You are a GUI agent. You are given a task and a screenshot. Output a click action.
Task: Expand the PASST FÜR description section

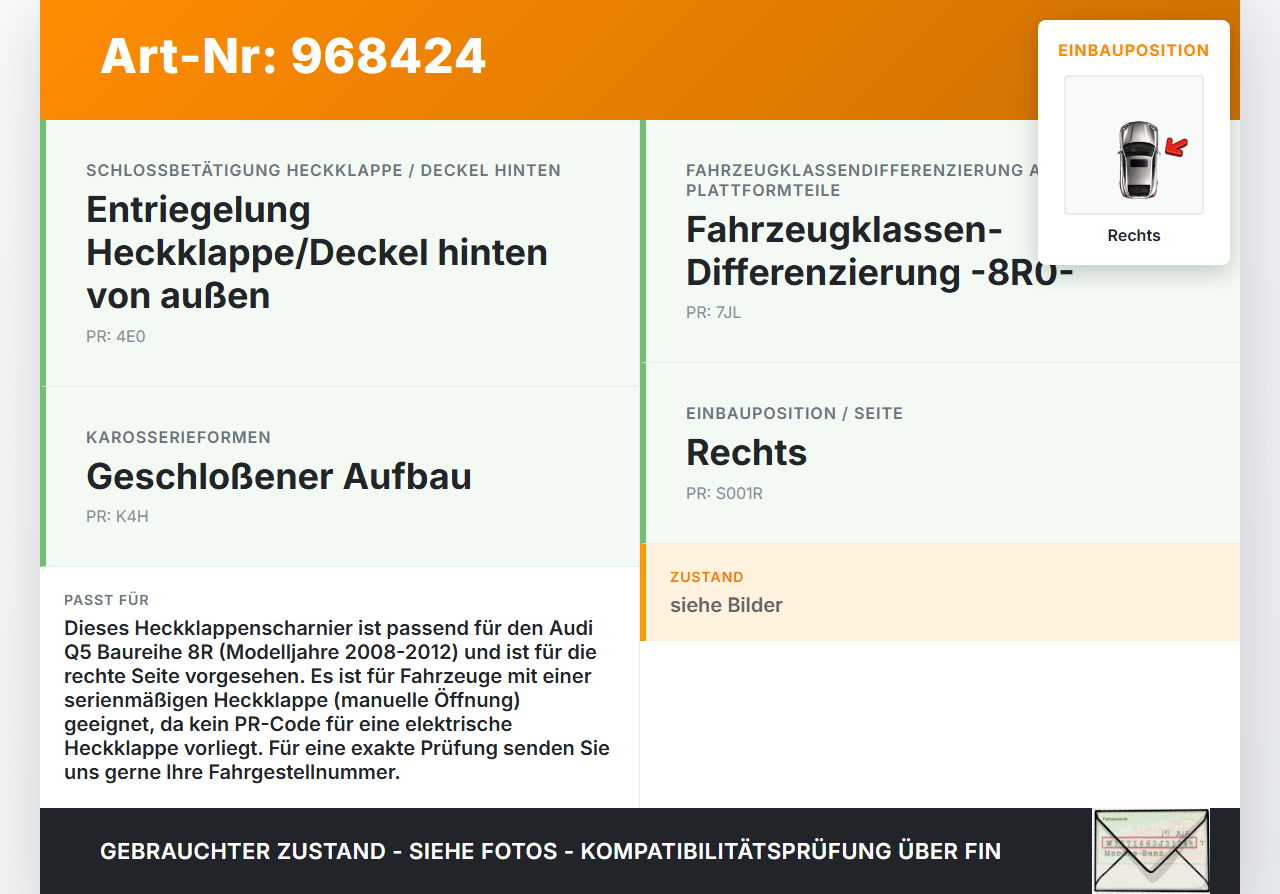[x=106, y=600]
